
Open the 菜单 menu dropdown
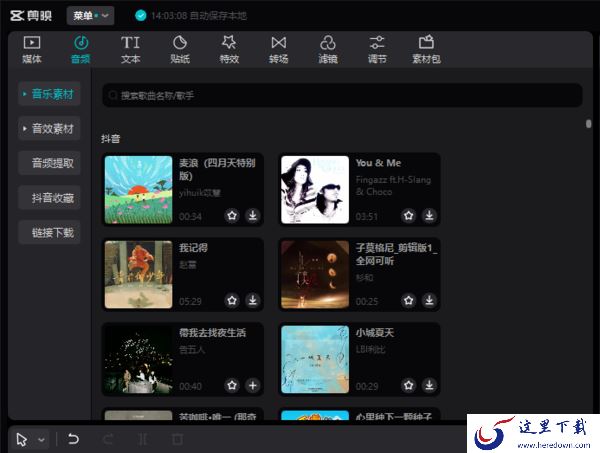click(x=90, y=16)
